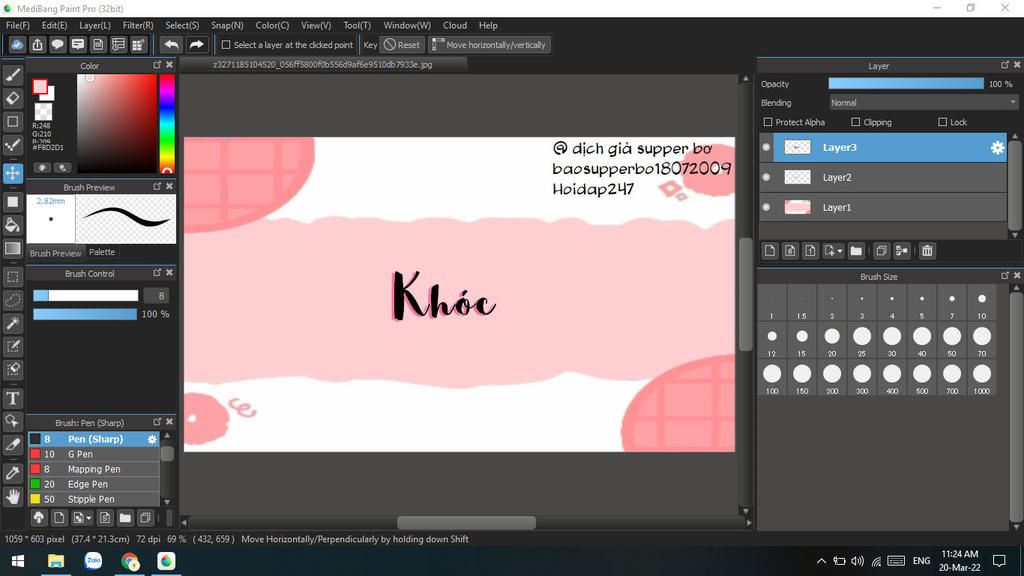Click the hue color bar

tap(167, 123)
